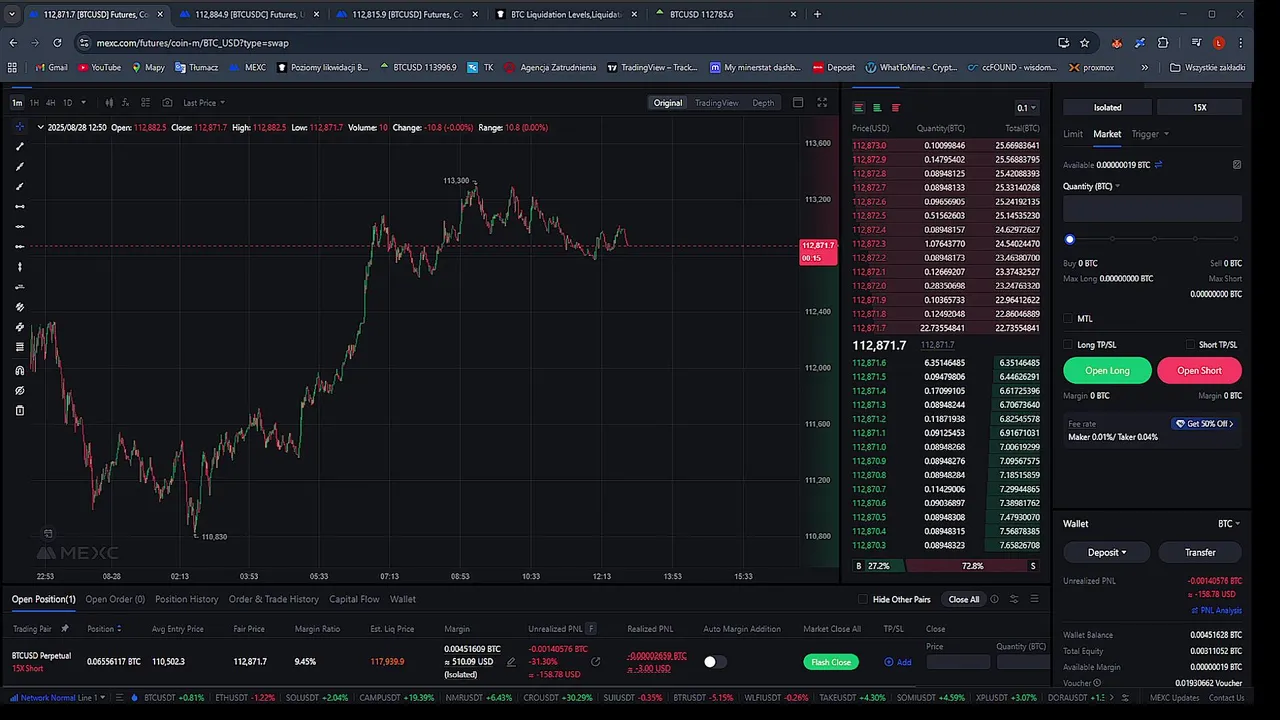Share position PNL icon

click(x=596, y=662)
